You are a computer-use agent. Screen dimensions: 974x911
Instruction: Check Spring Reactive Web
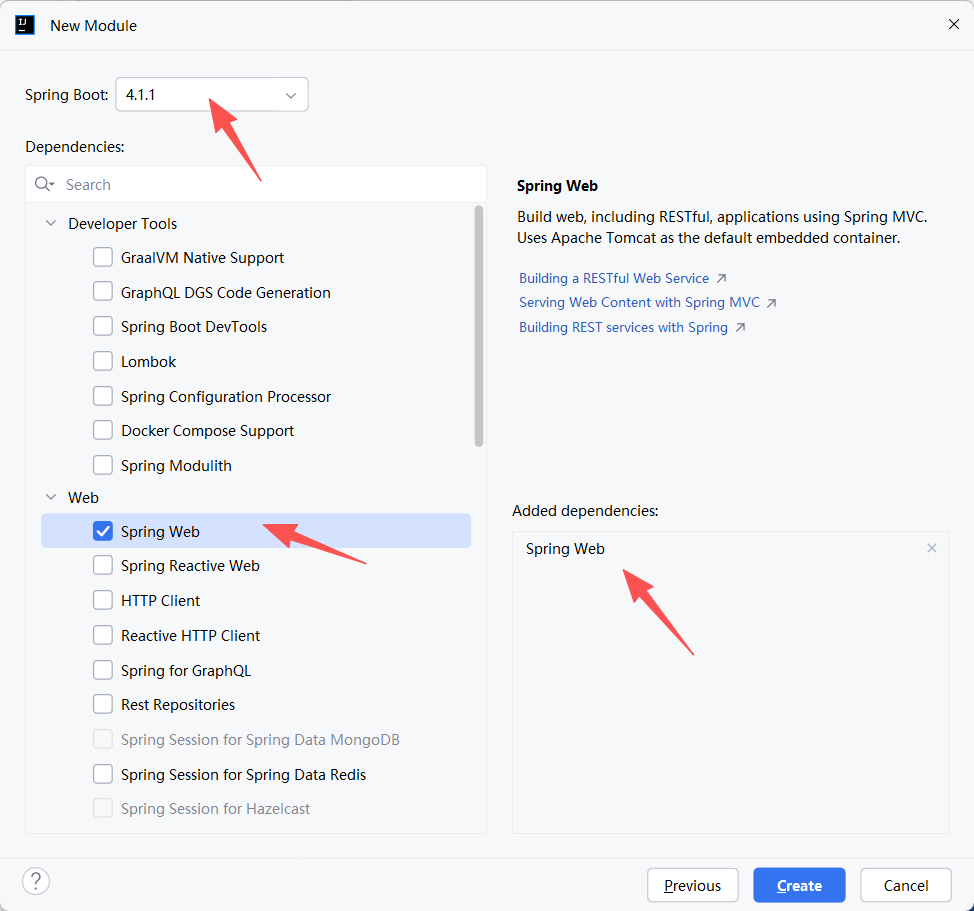click(102, 565)
